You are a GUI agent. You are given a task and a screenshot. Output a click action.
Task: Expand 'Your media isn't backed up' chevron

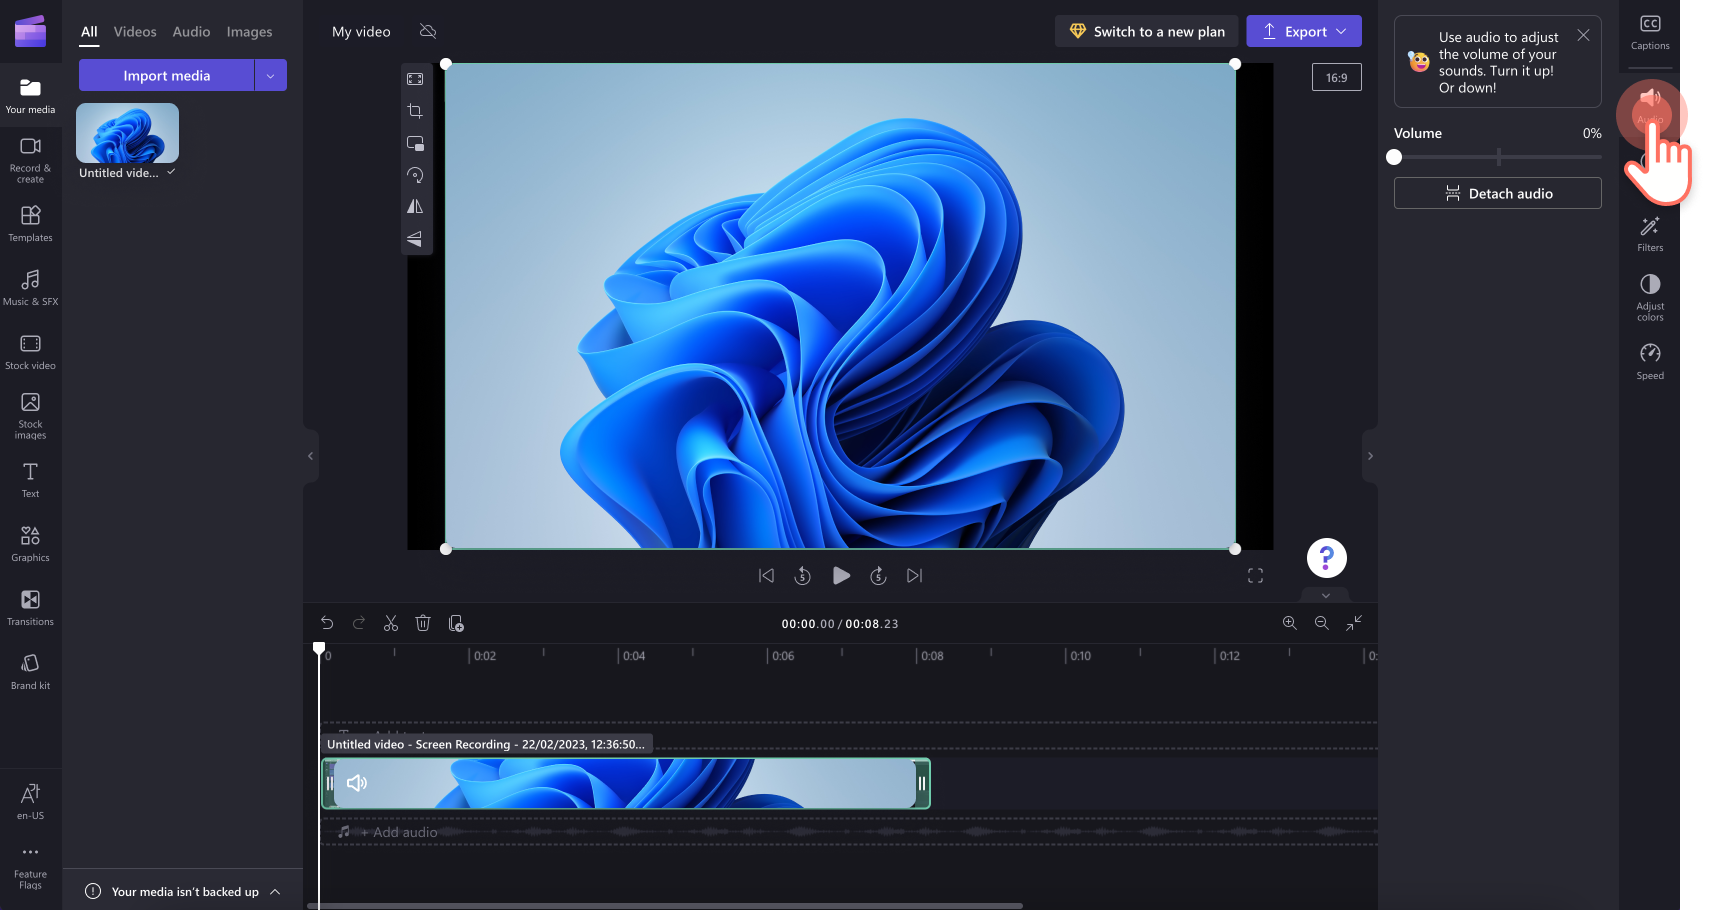tap(276, 891)
